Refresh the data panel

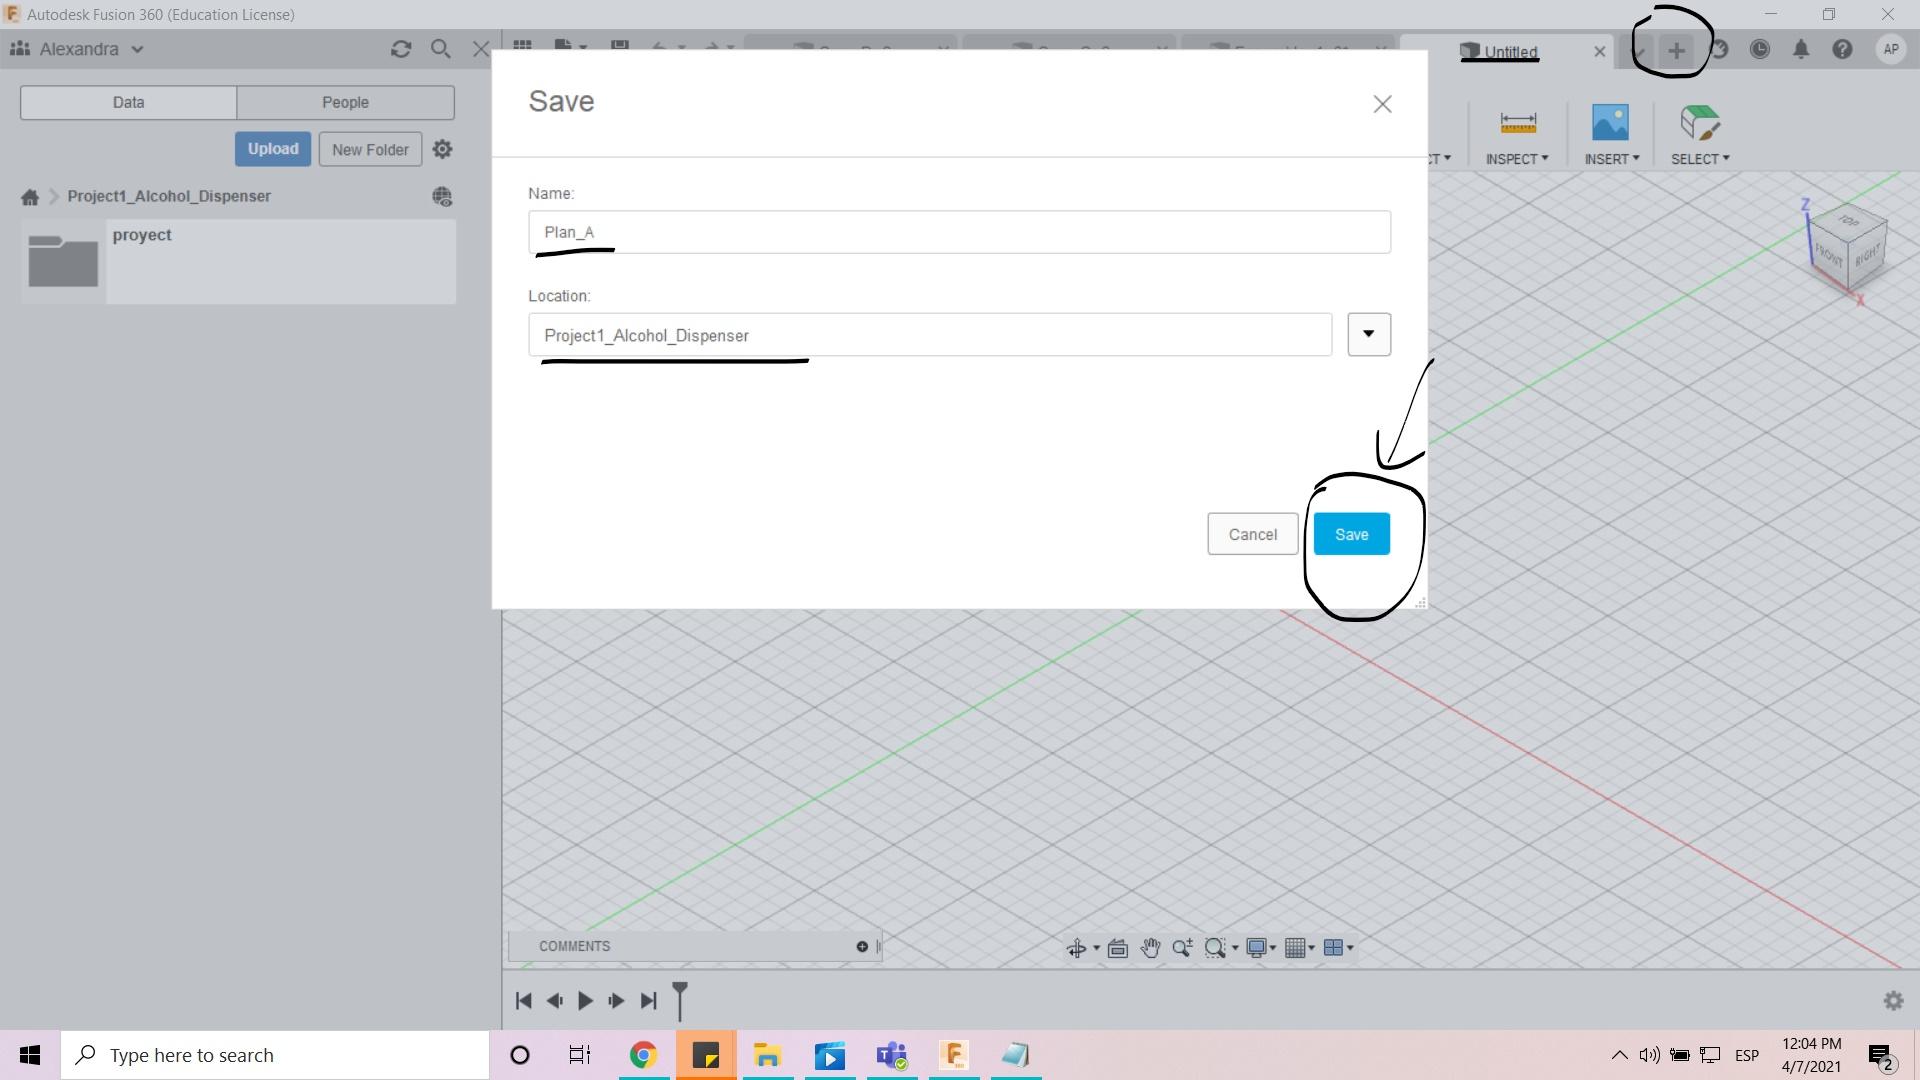click(x=401, y=49)
